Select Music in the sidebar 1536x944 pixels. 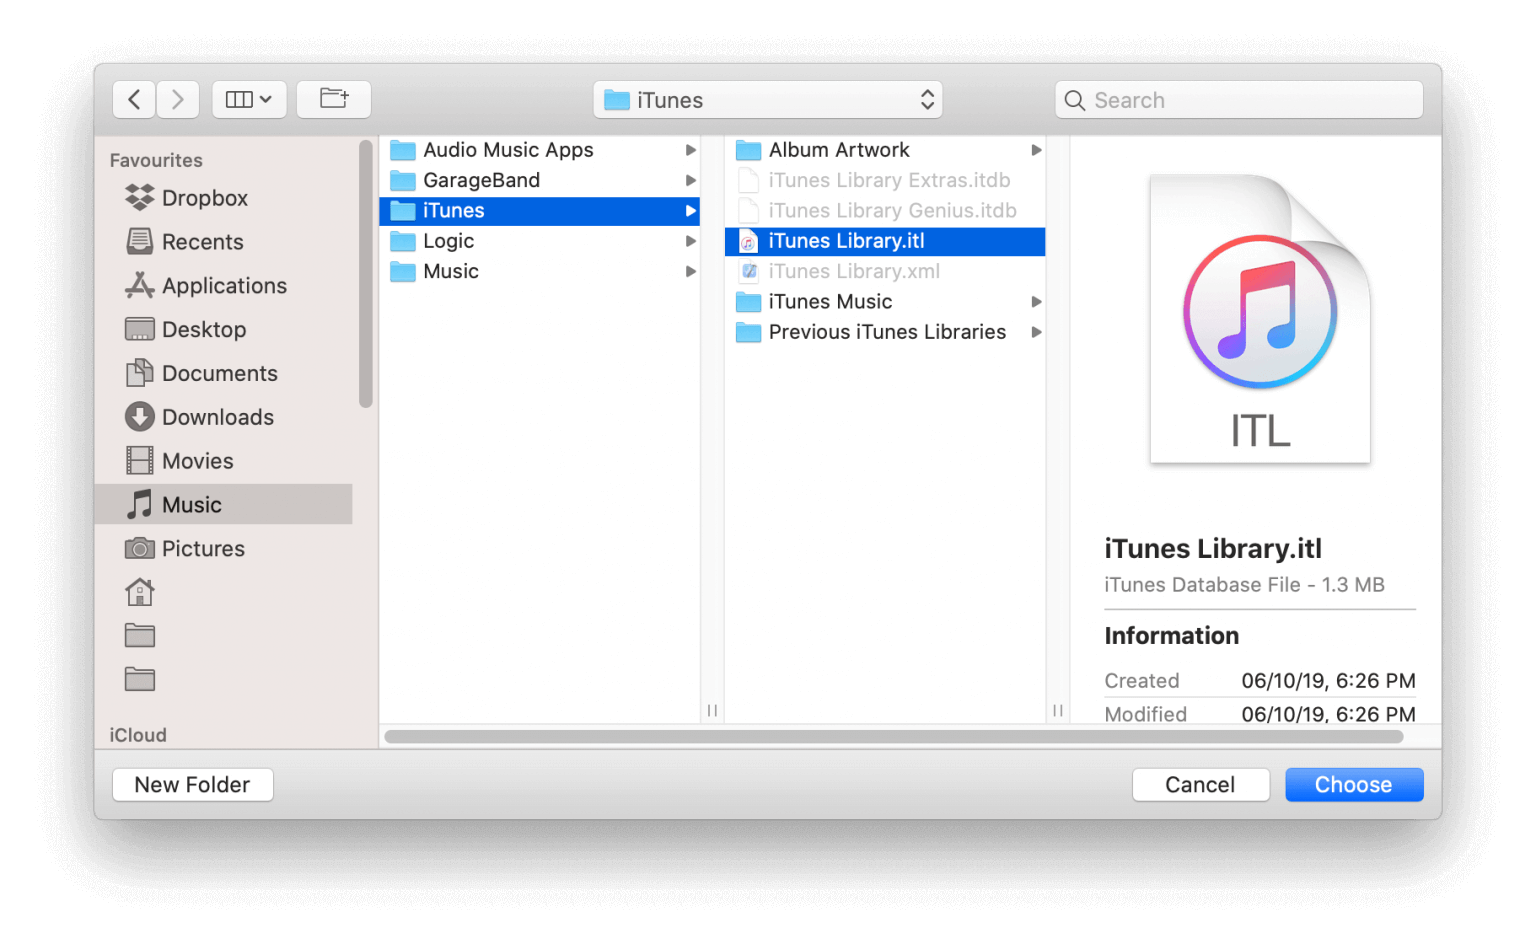tap(224, 505)
